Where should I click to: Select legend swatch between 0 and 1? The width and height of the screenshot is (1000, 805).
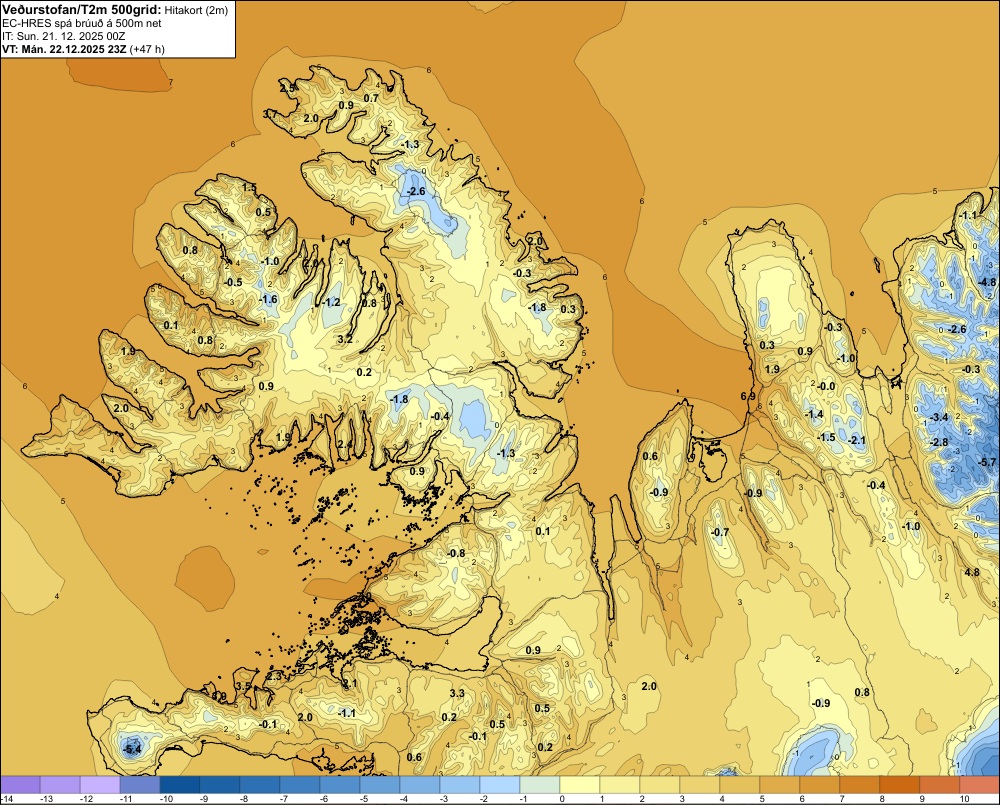tap(580, 785)
